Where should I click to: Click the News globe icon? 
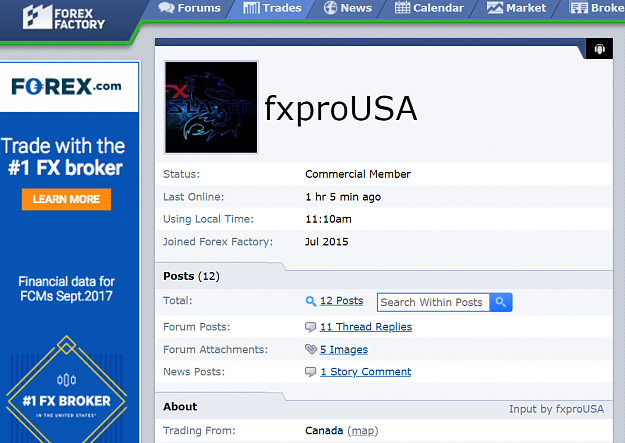pos(330,8)
